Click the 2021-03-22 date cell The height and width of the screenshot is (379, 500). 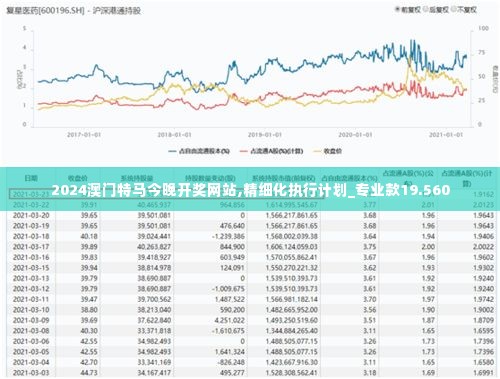tap(31, 204)
